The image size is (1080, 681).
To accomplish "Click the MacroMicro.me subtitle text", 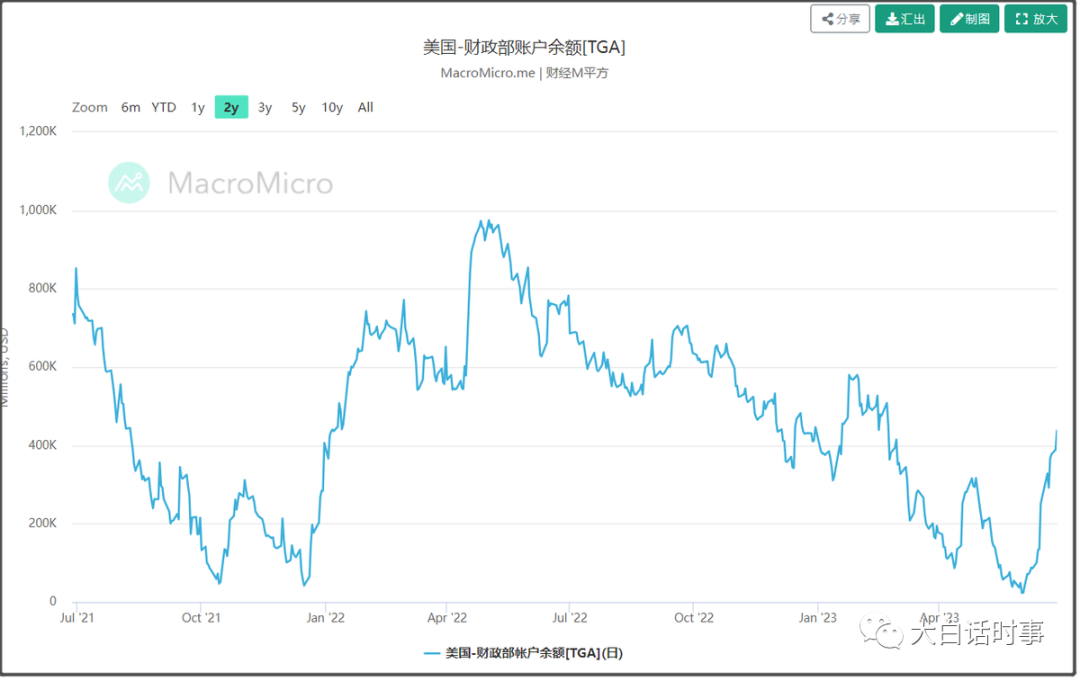I will 488,73.
